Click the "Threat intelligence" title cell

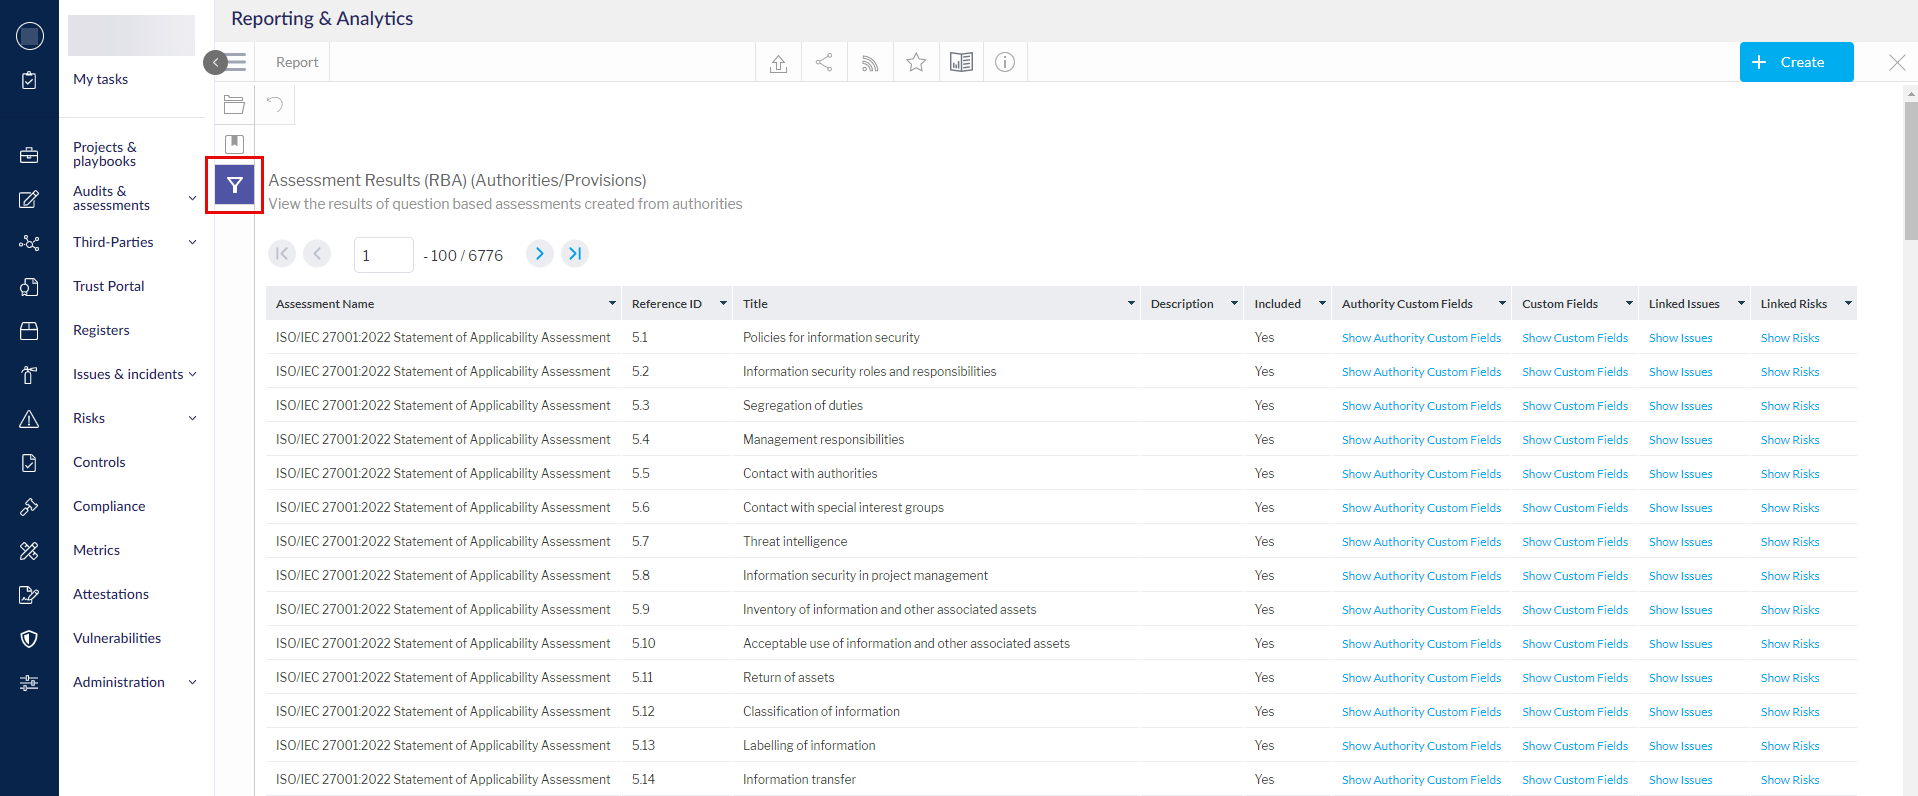(x=795, y=541)
